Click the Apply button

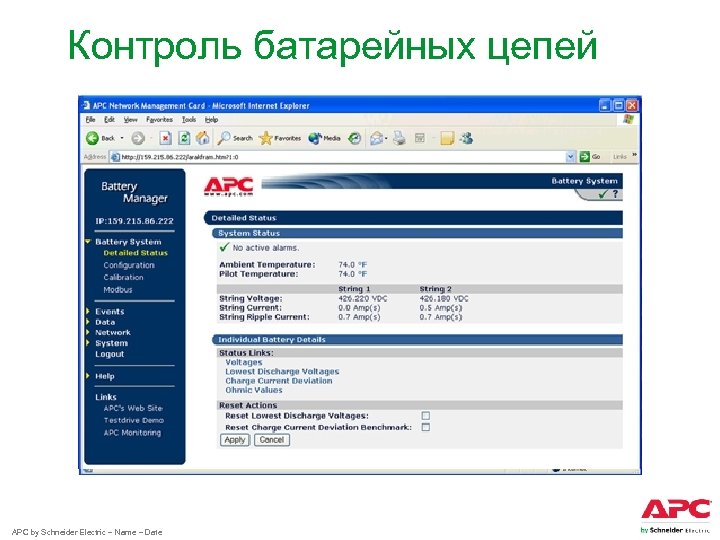point(235,440)
